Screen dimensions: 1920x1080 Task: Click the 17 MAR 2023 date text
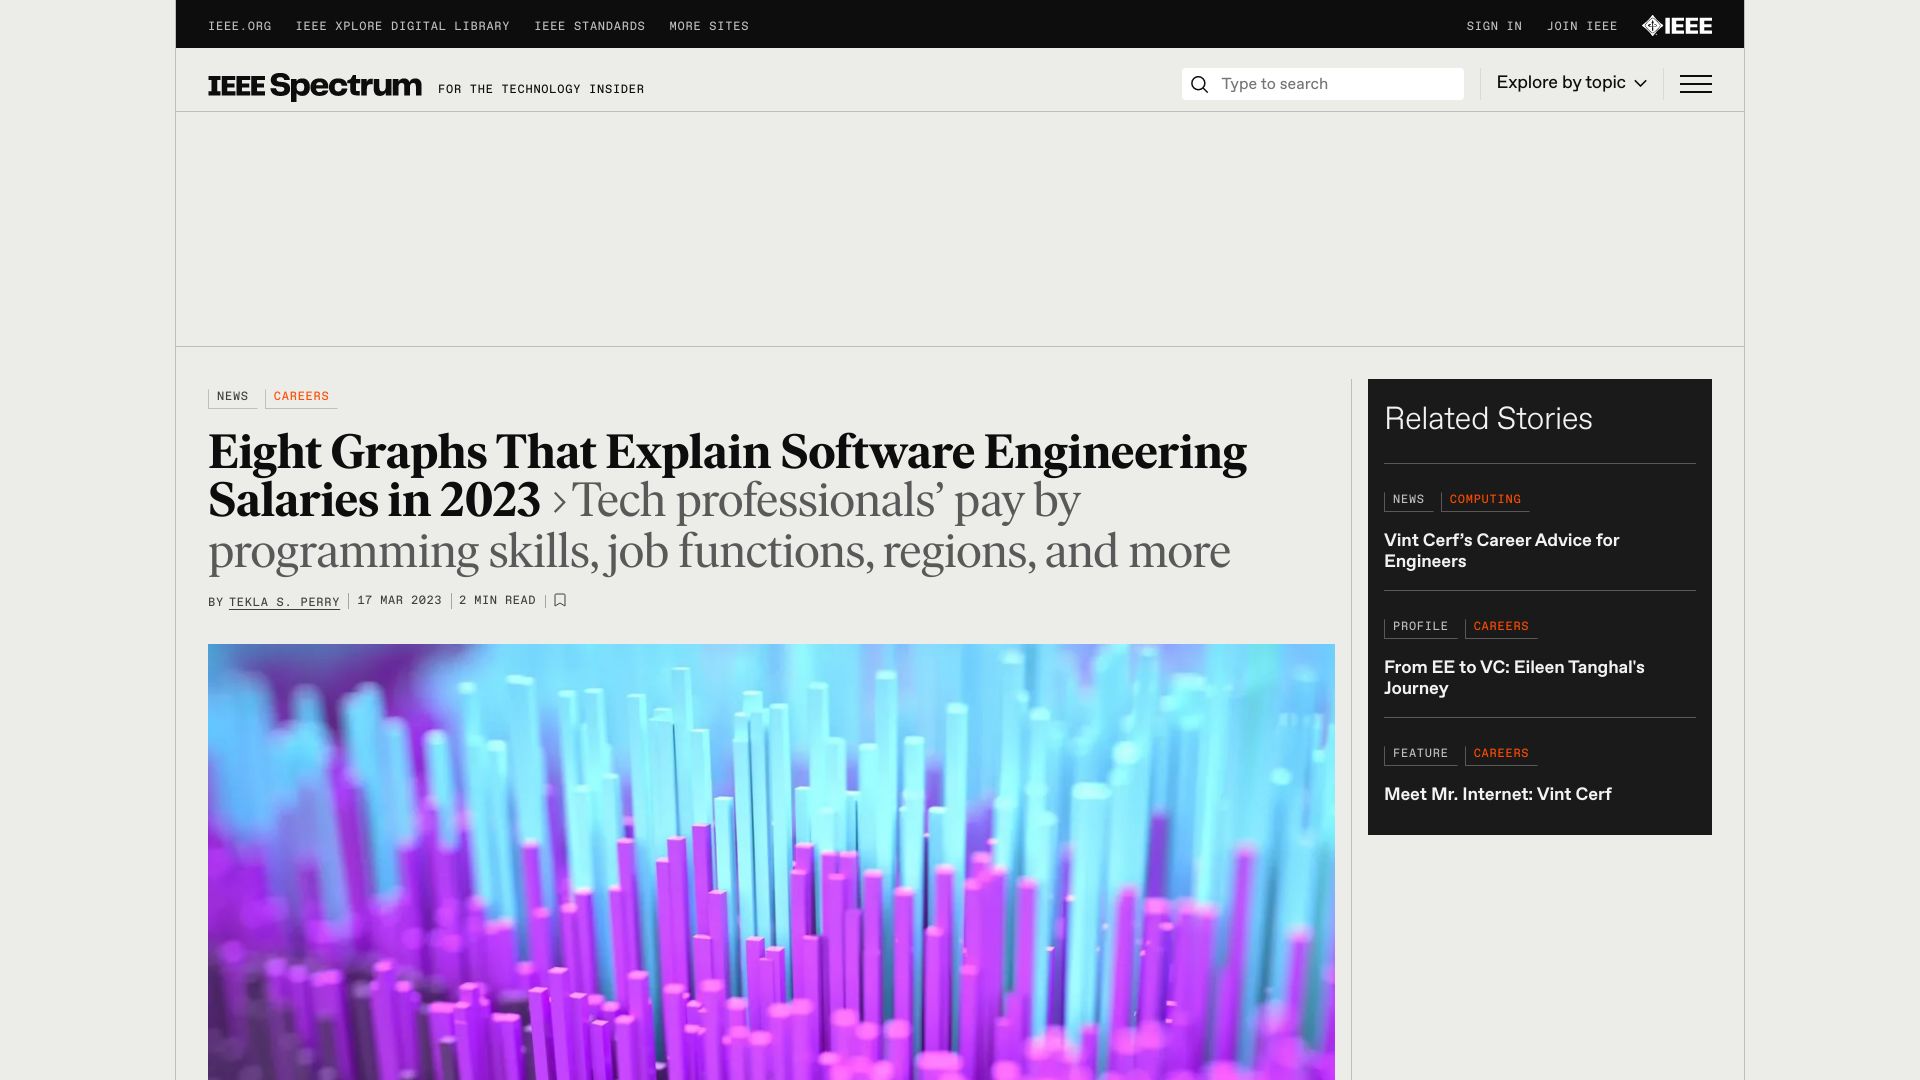click(399, 601)
